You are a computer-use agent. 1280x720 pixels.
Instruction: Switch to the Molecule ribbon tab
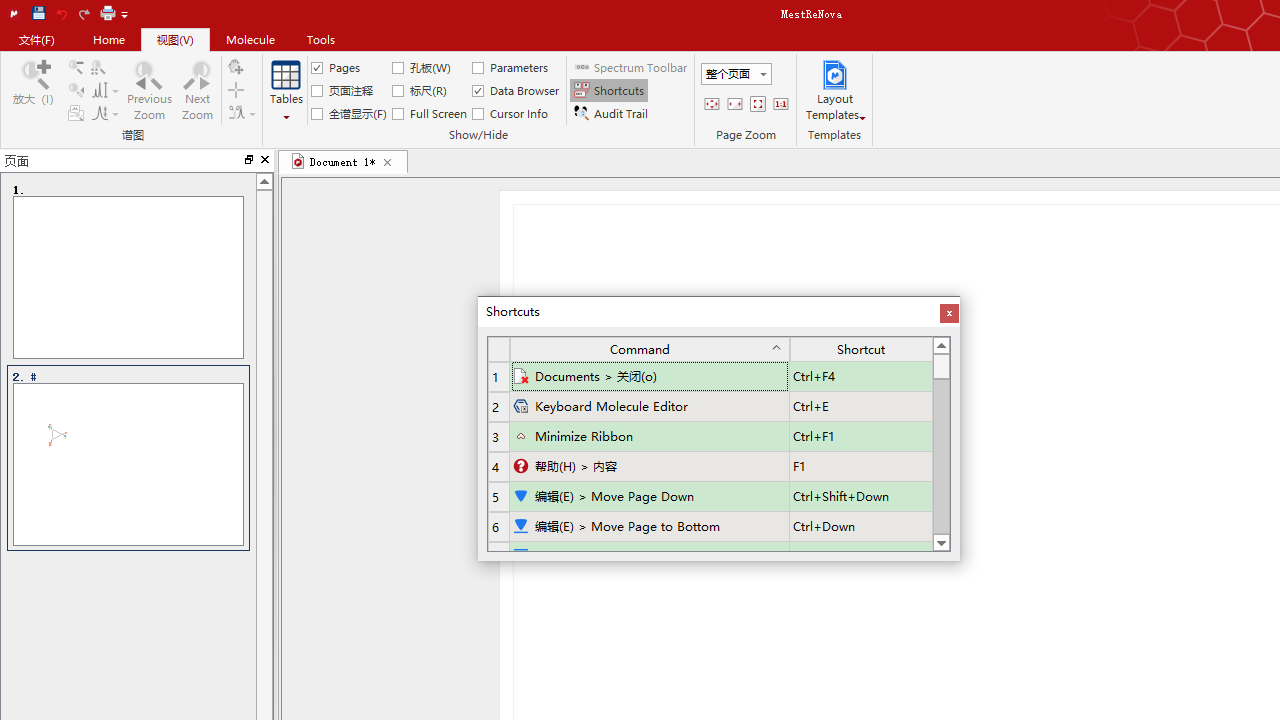(250, 40)
